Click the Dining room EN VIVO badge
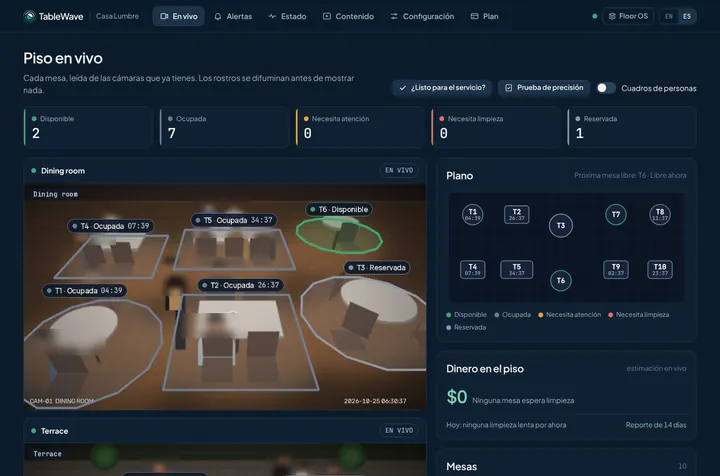The width and height of the screenshot is (720, 476). 399,170
